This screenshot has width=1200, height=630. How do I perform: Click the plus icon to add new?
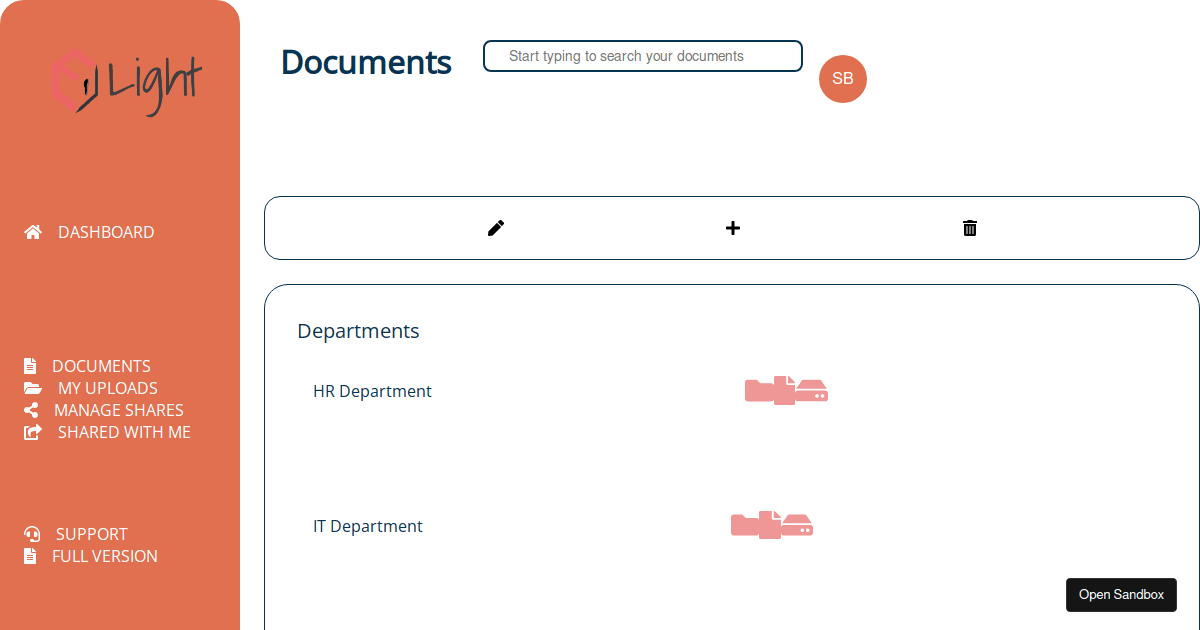[733, 228]
